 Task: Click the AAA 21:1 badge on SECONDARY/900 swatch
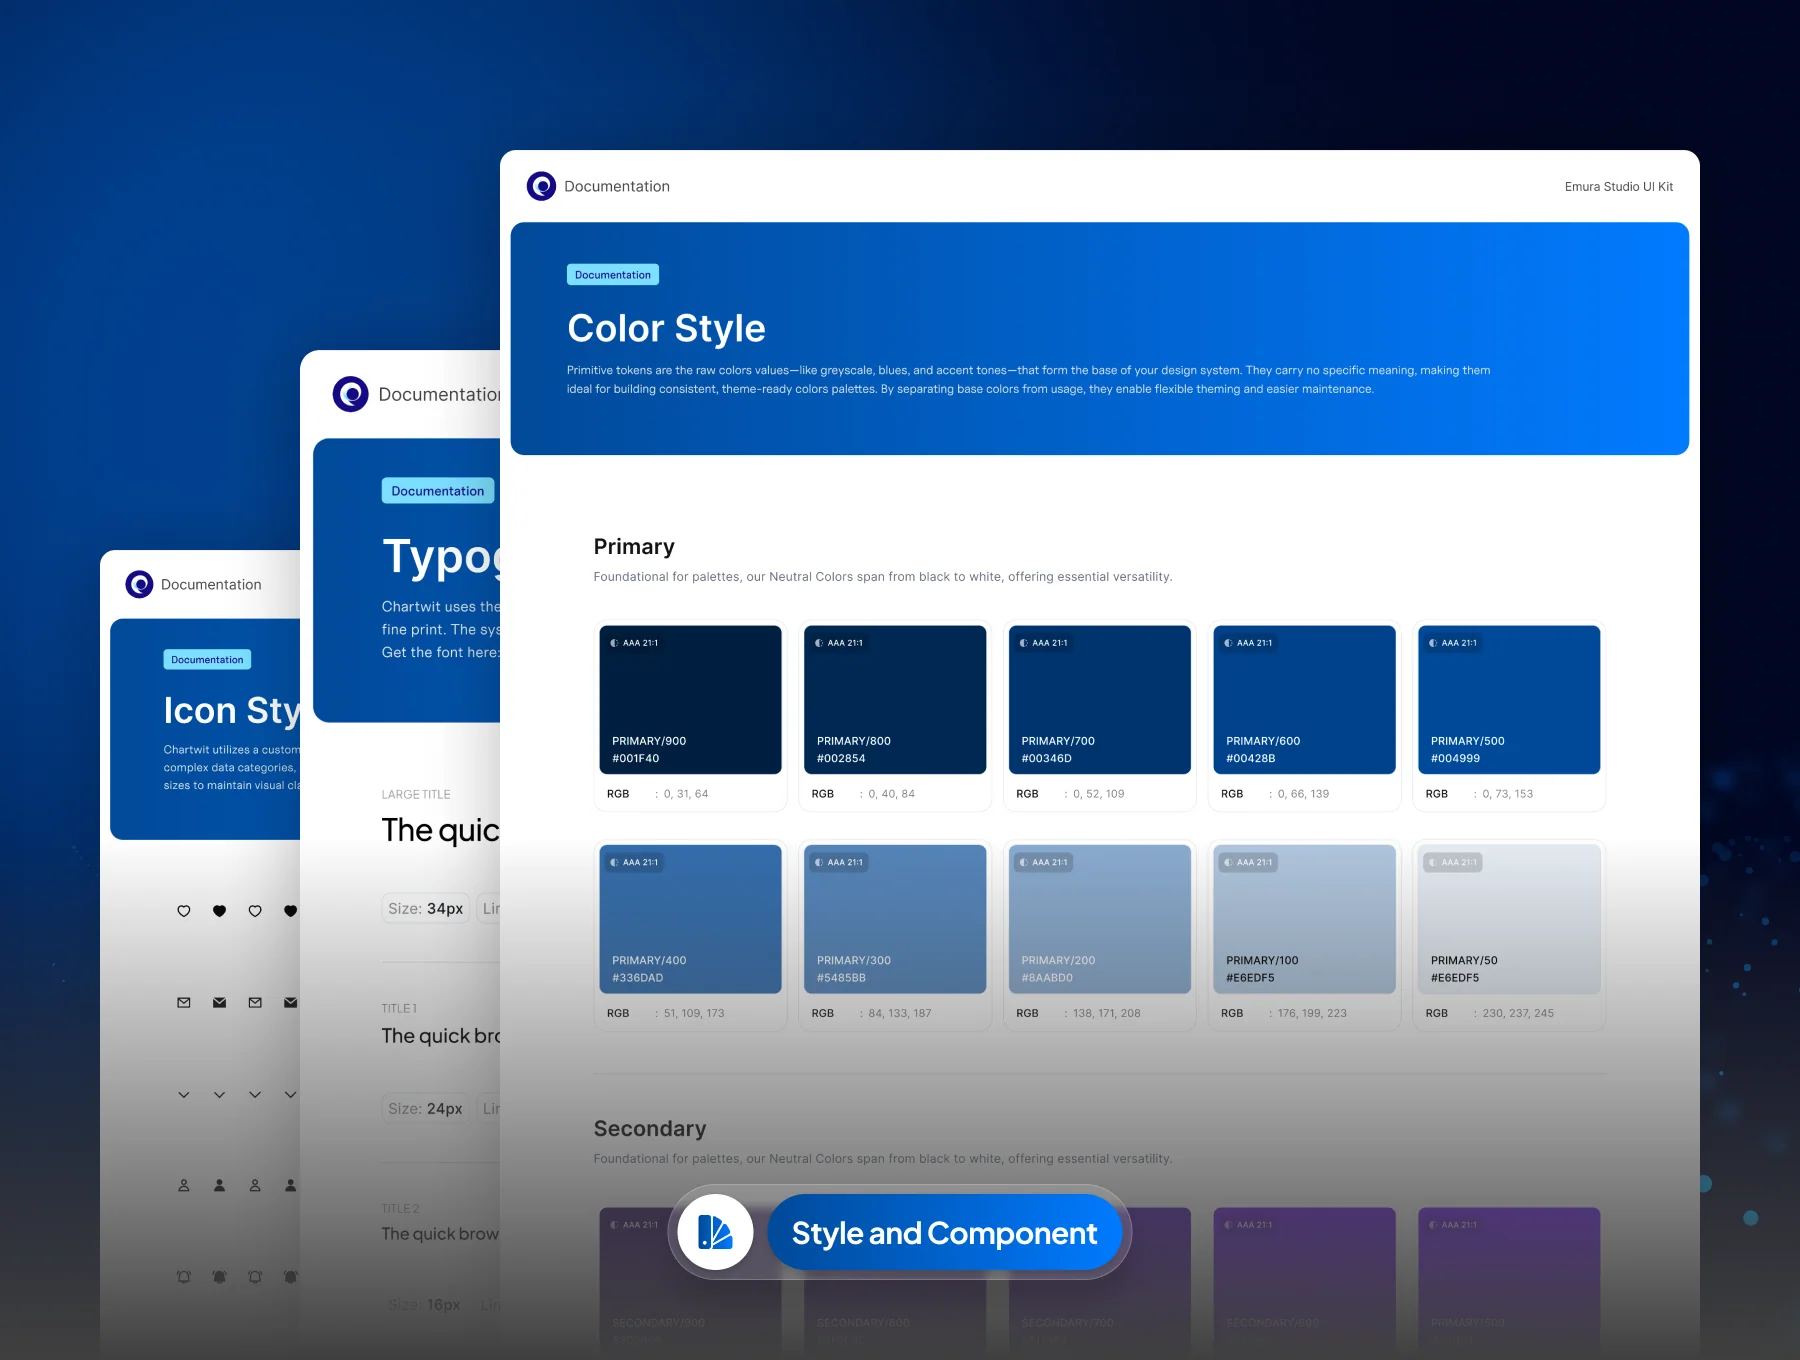(x=635, y=1225)
